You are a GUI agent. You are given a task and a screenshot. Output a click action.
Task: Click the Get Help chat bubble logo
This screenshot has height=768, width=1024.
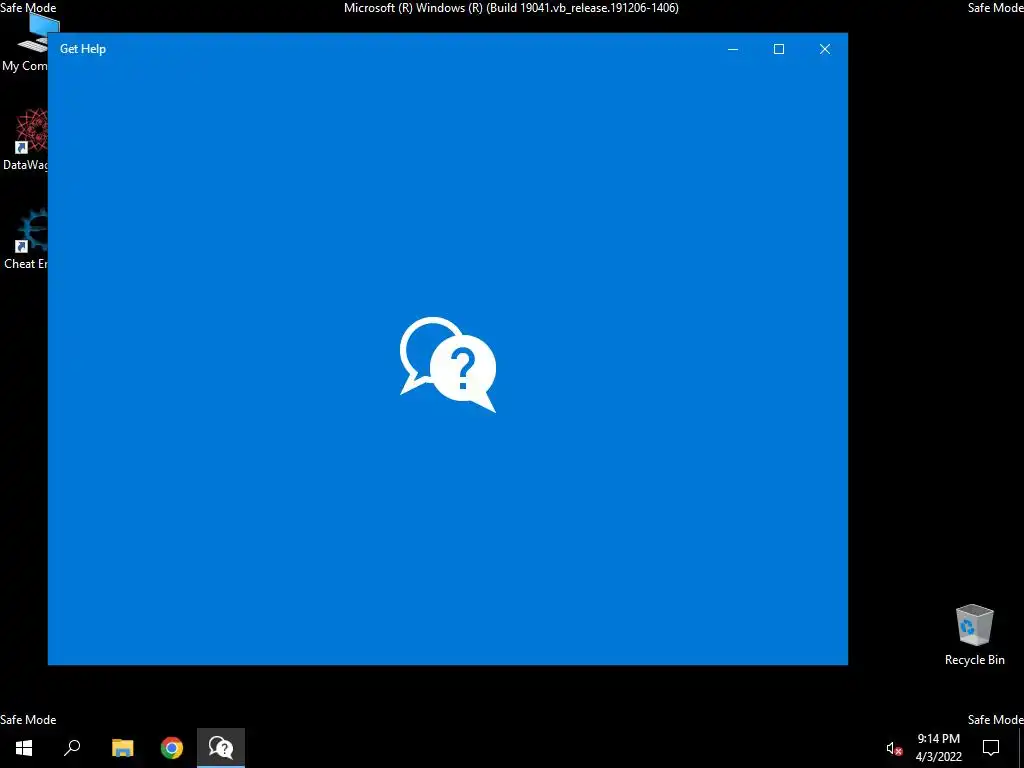click(x=448, y=364)
